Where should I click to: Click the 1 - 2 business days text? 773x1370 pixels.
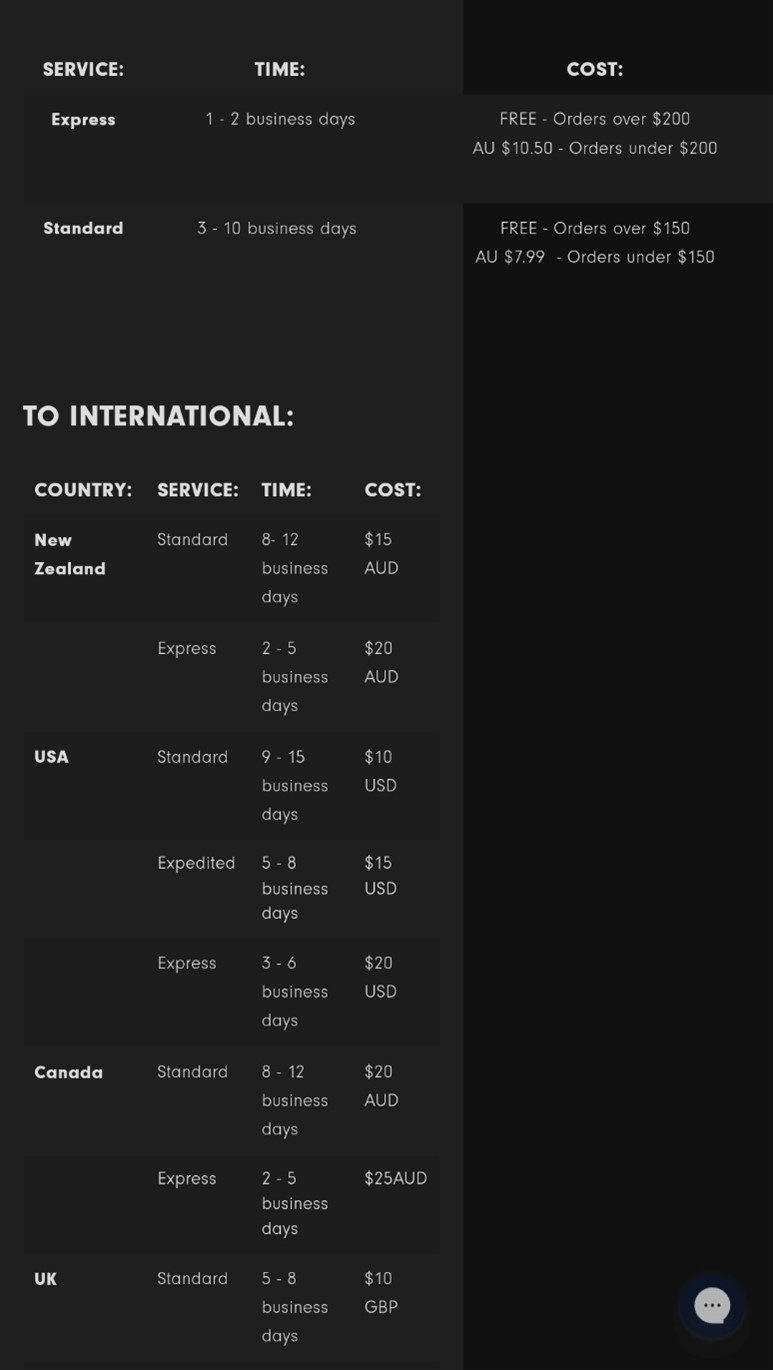[280, 119]
